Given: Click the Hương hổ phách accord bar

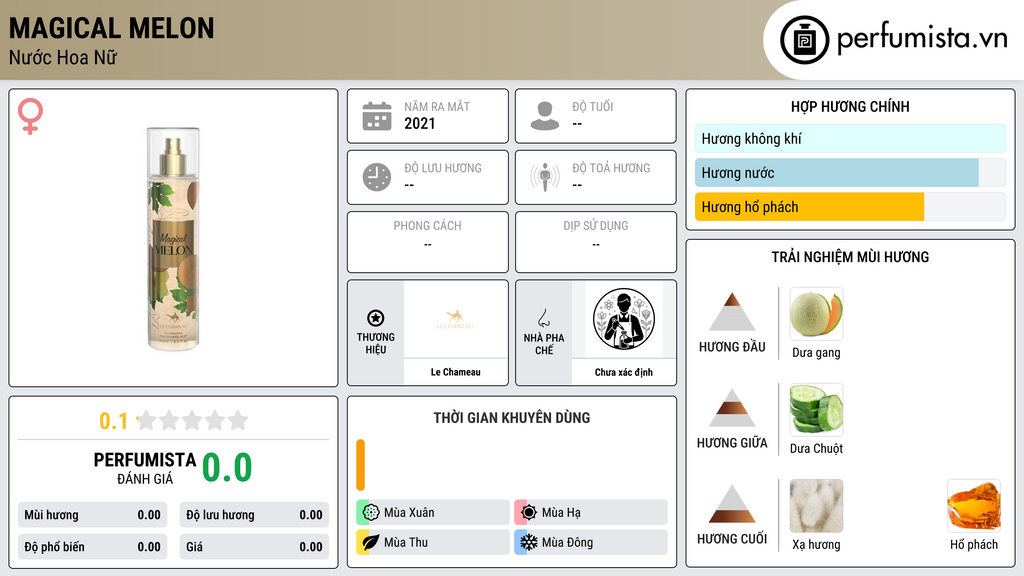Looking at the screenshot, I should 850,207.
